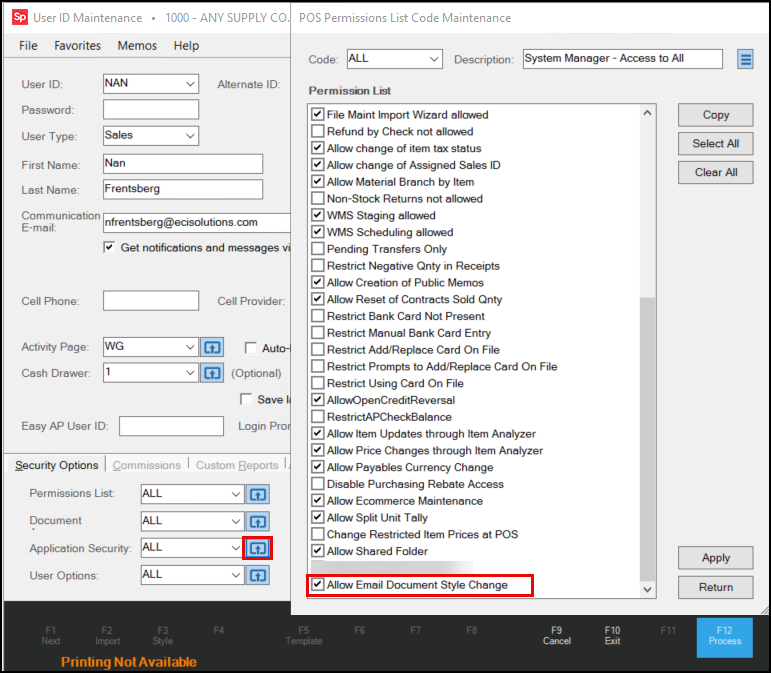Open the Cash Drawer settings icon
Image resolution: width=771 pixels, height=673 pixels.
[212, 373]
